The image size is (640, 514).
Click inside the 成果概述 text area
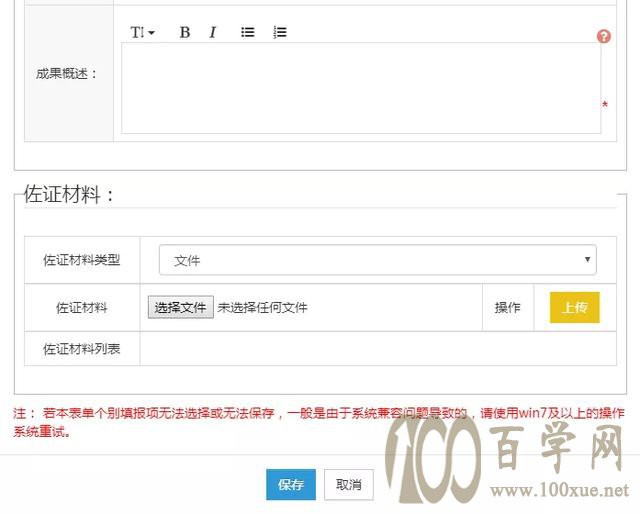tap(361, 88)
